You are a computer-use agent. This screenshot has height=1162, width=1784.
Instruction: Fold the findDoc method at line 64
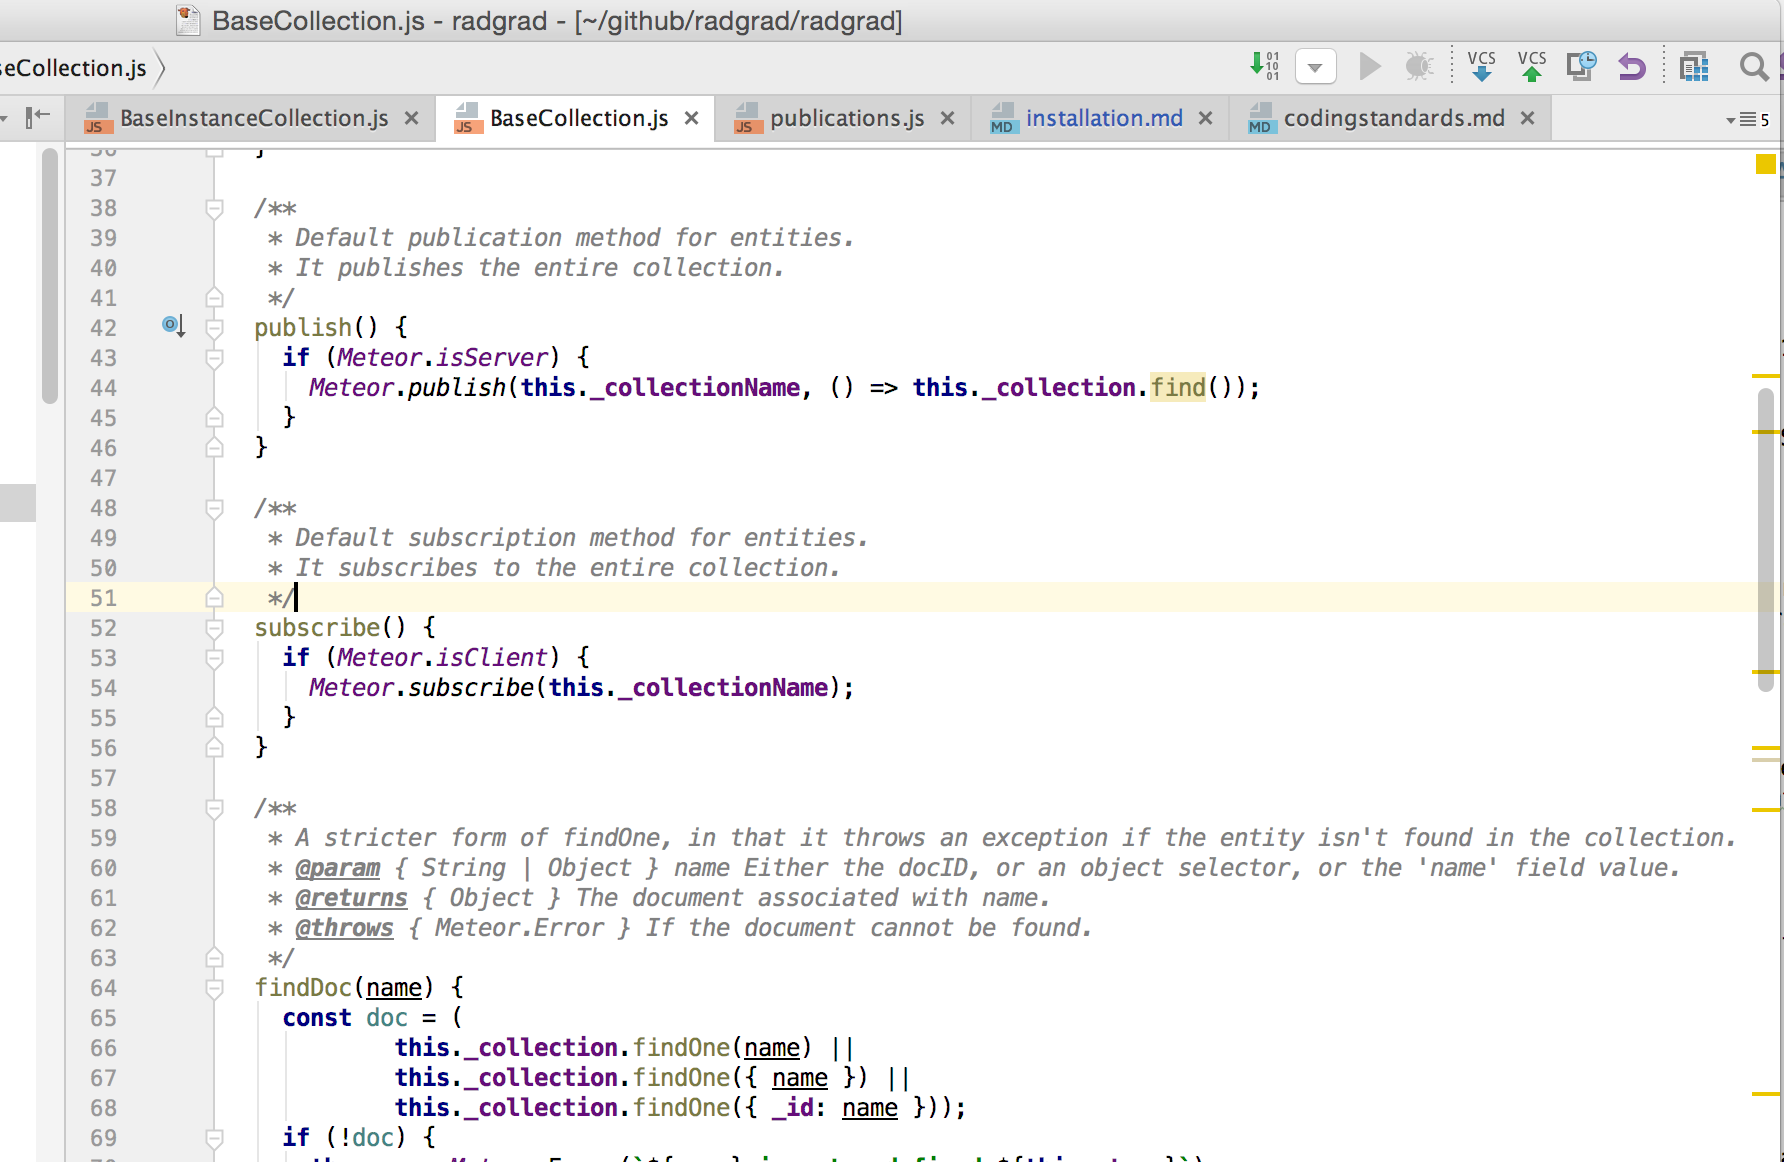[x=214, y=988]
